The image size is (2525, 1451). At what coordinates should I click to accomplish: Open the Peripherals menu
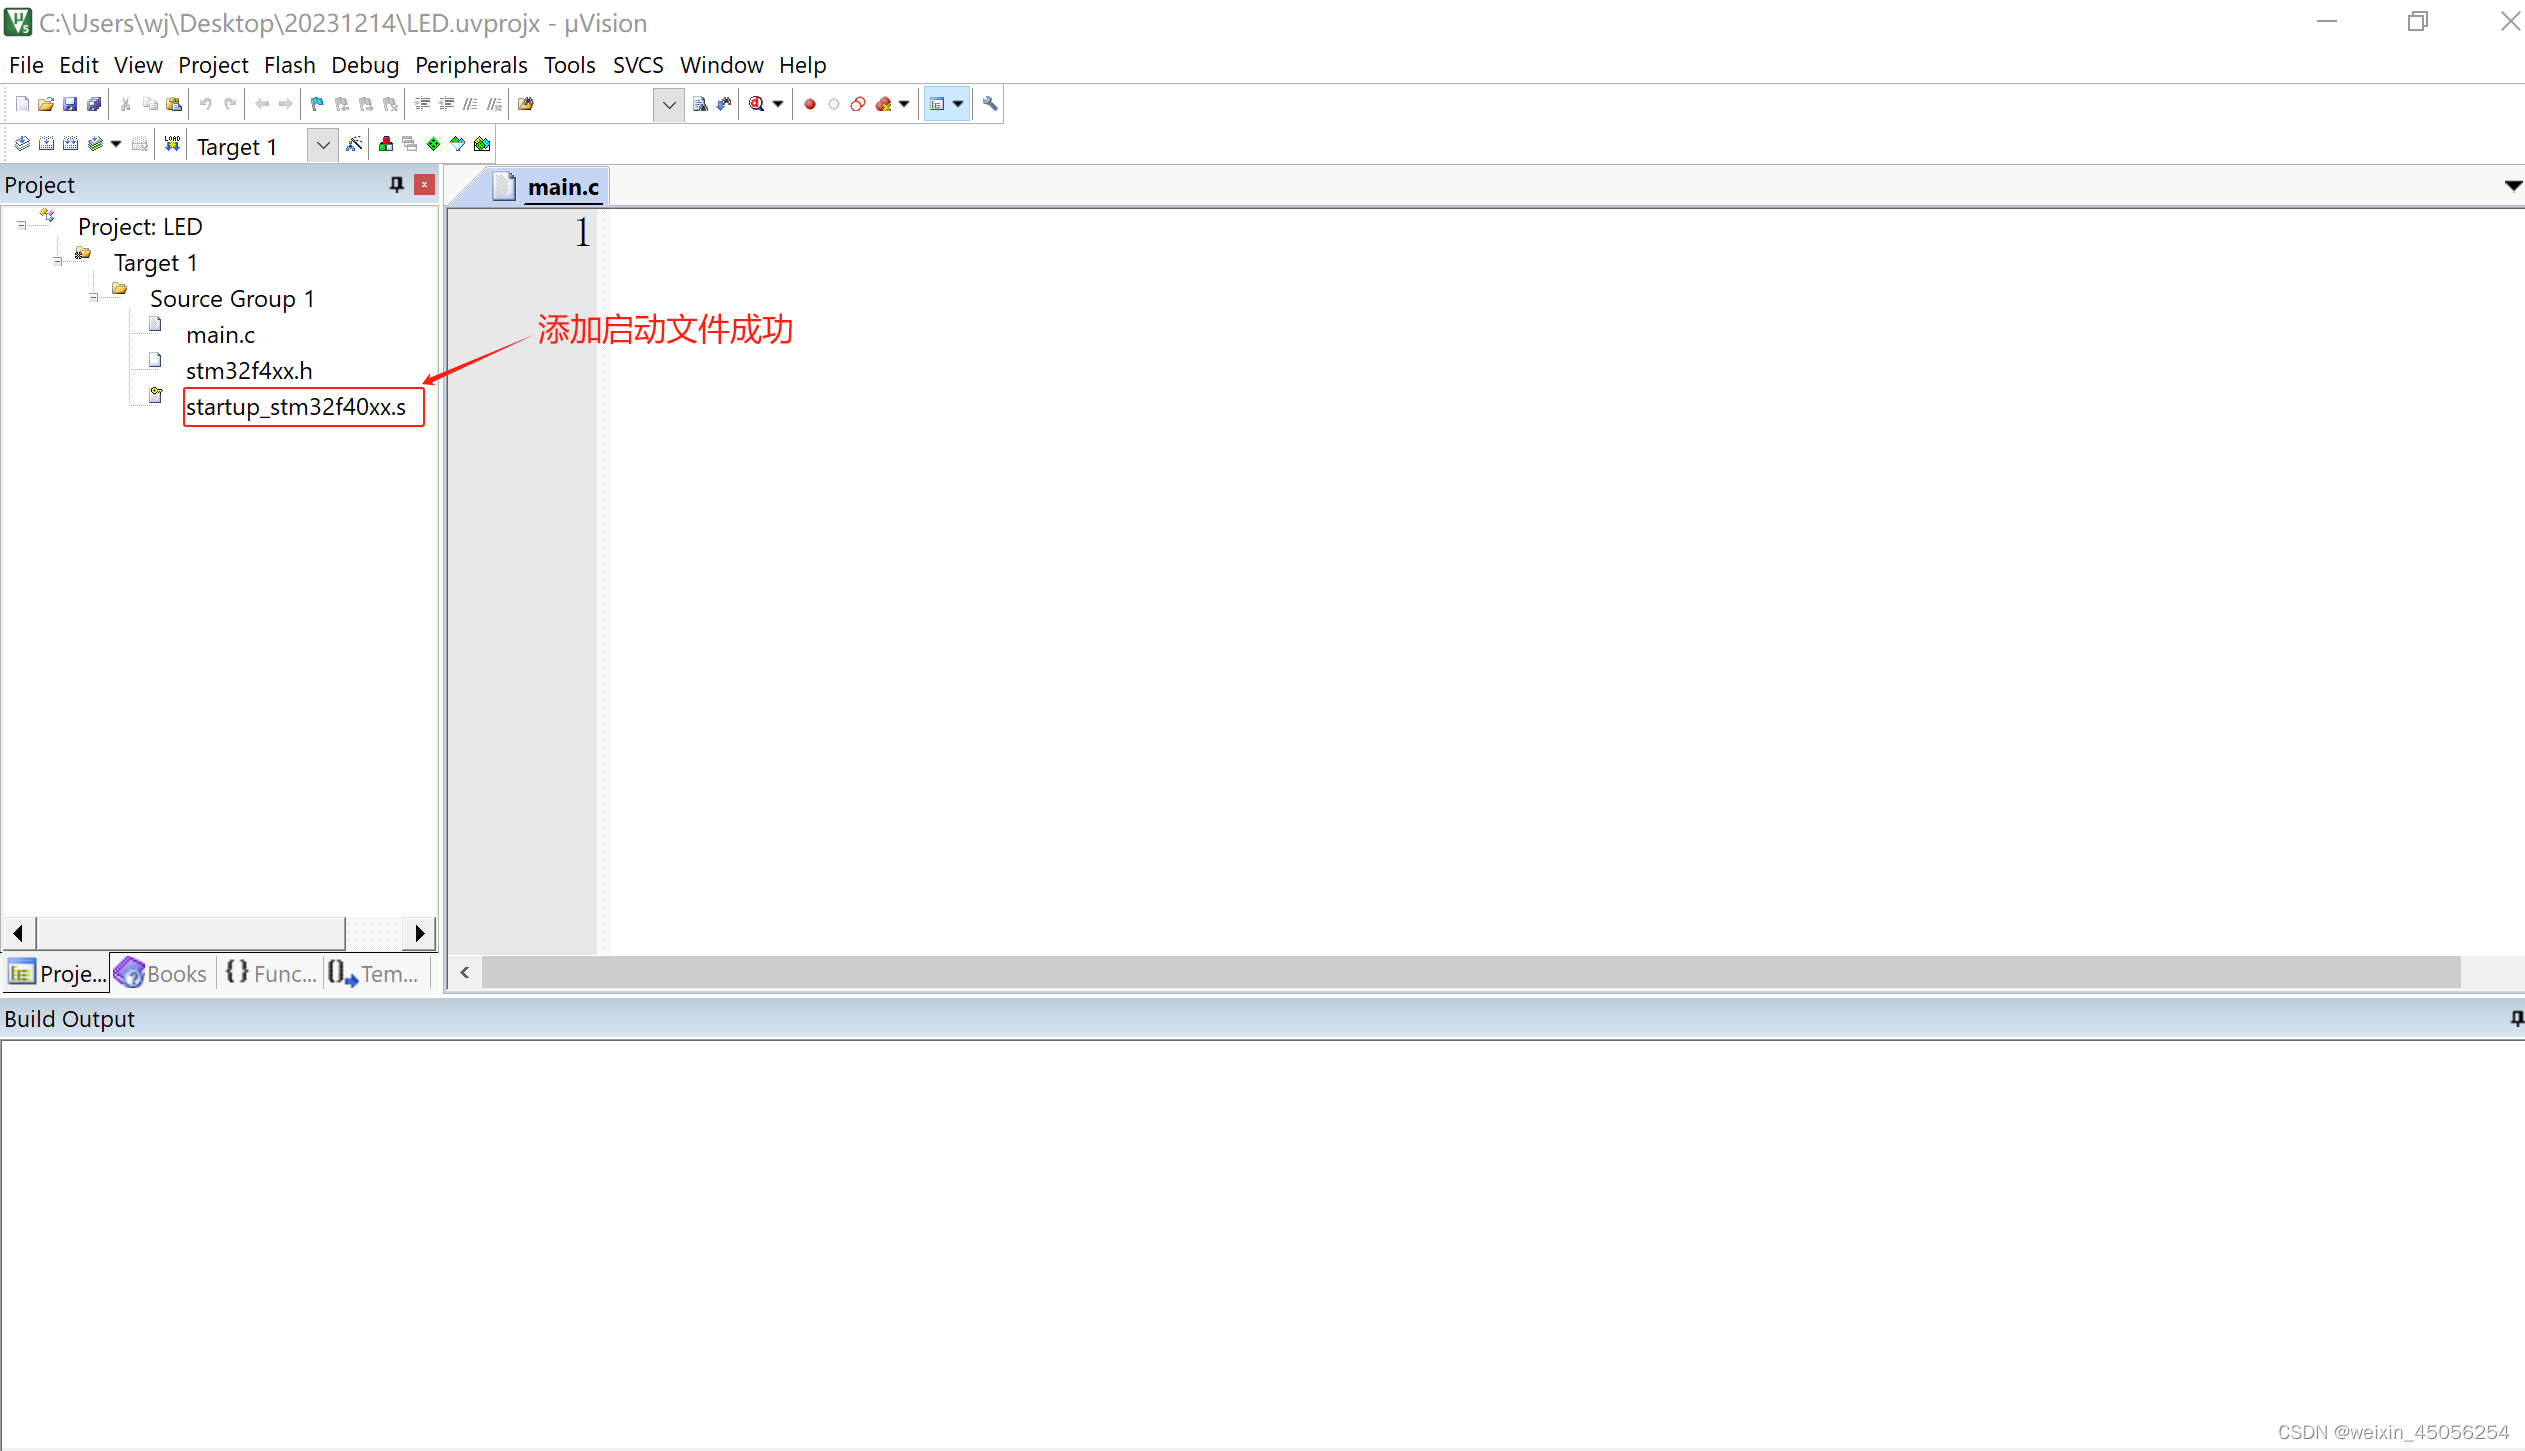(471, 65)
